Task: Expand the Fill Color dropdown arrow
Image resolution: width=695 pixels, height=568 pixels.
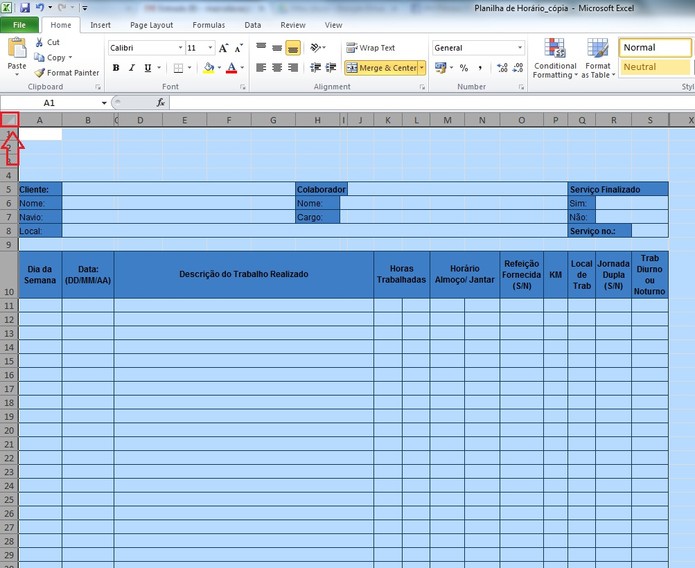Action: coord(219,68)
